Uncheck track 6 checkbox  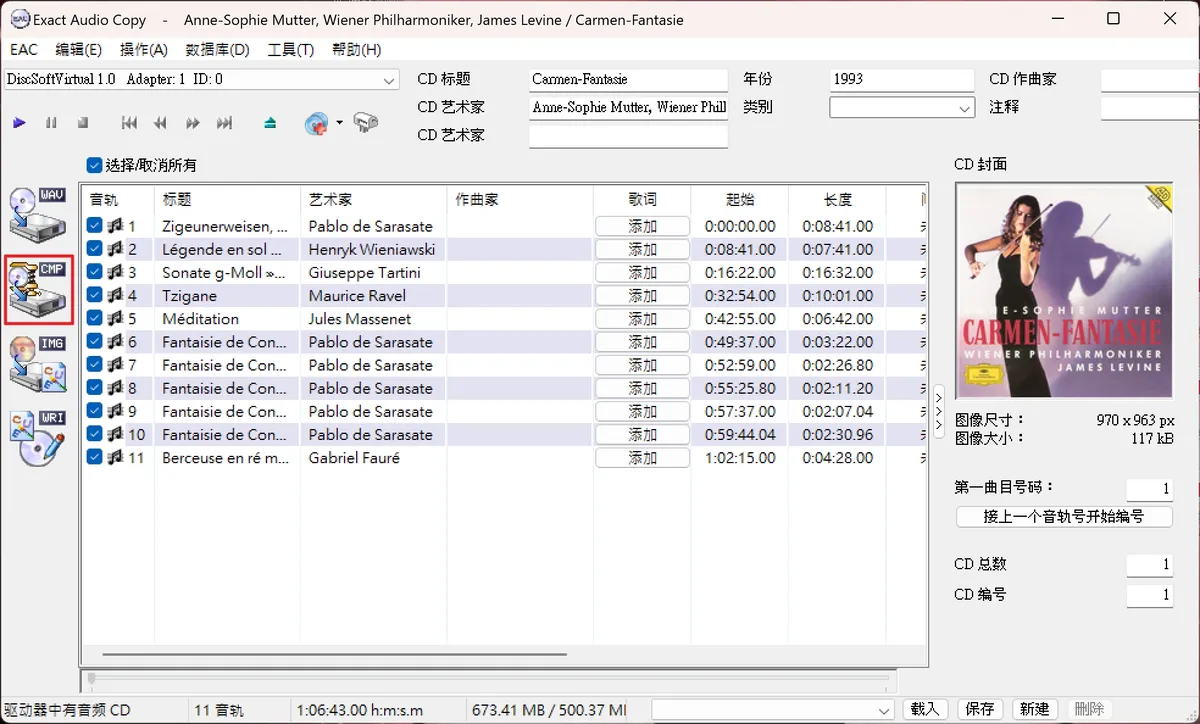[94, 342]
